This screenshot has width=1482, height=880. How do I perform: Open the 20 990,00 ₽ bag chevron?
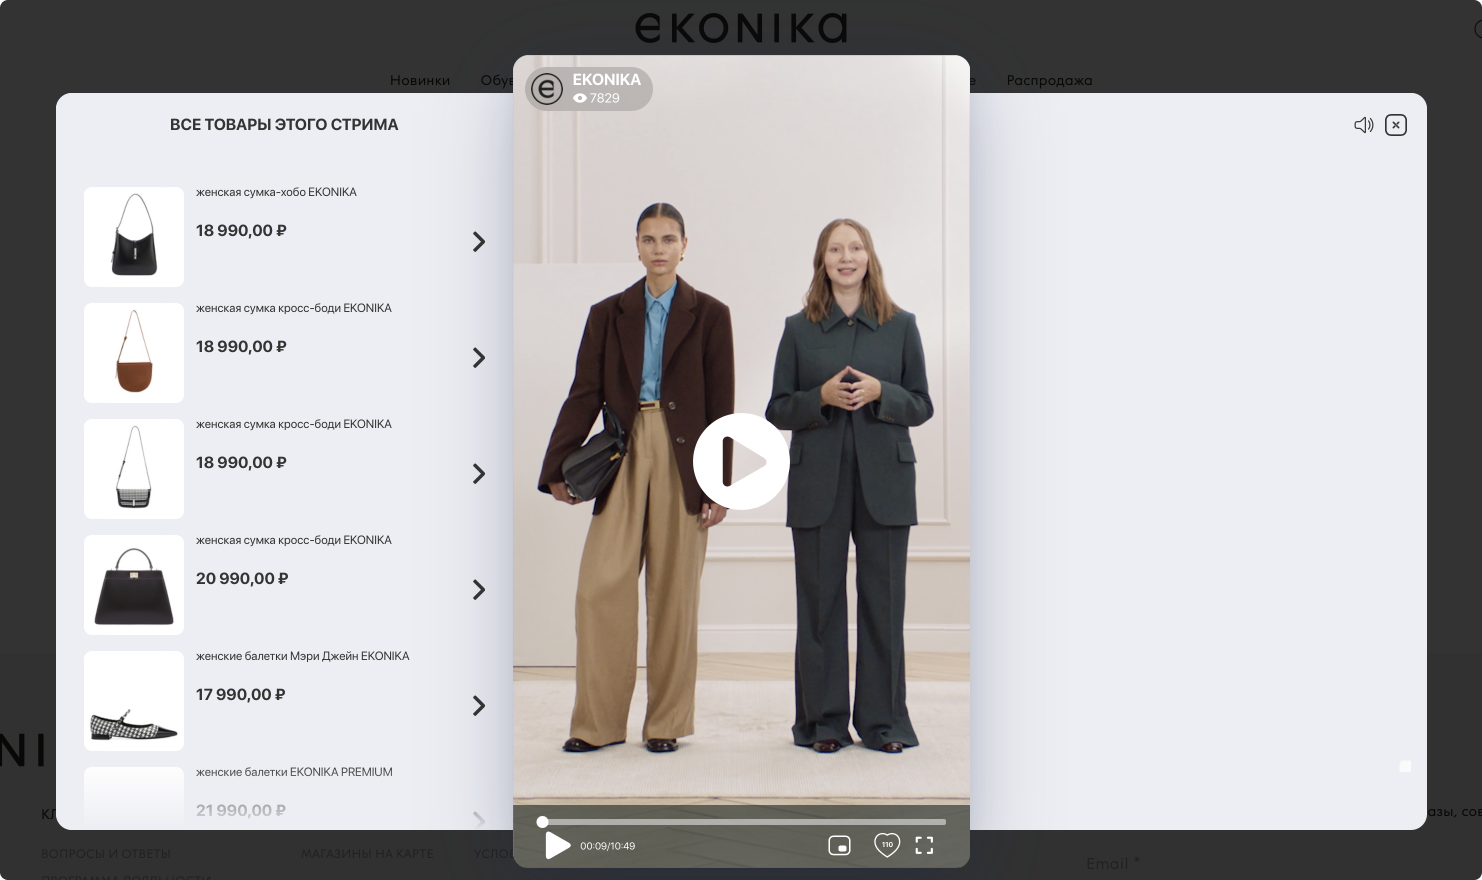click(478, 590)
